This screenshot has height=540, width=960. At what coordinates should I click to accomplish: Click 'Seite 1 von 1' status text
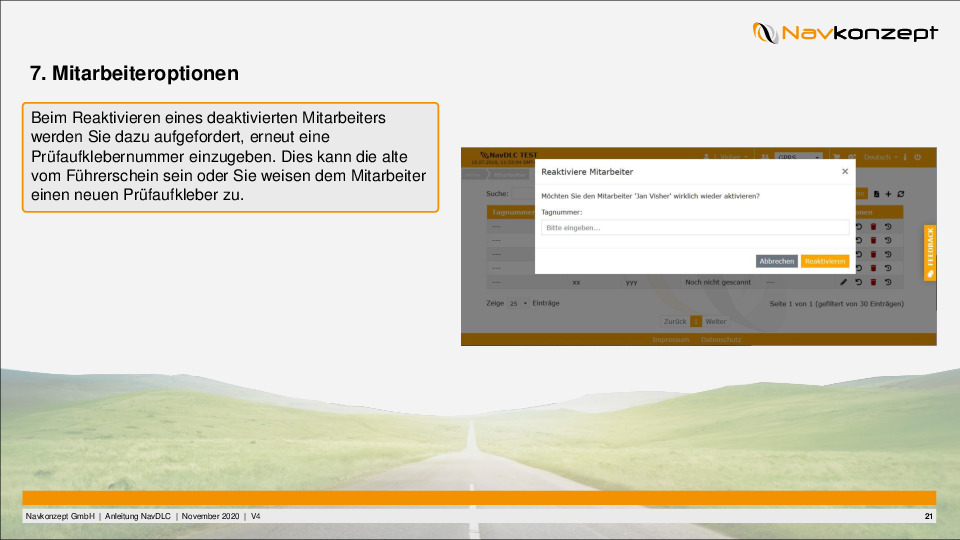(791, 304)
